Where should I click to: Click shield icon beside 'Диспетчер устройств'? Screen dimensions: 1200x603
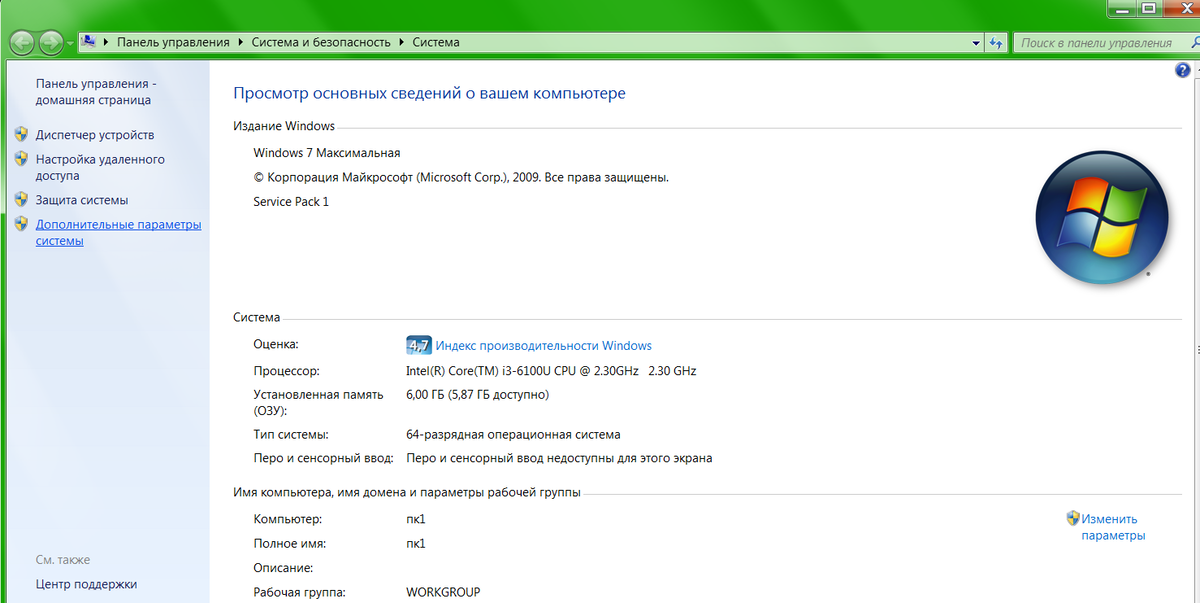[x=21, y=134]
